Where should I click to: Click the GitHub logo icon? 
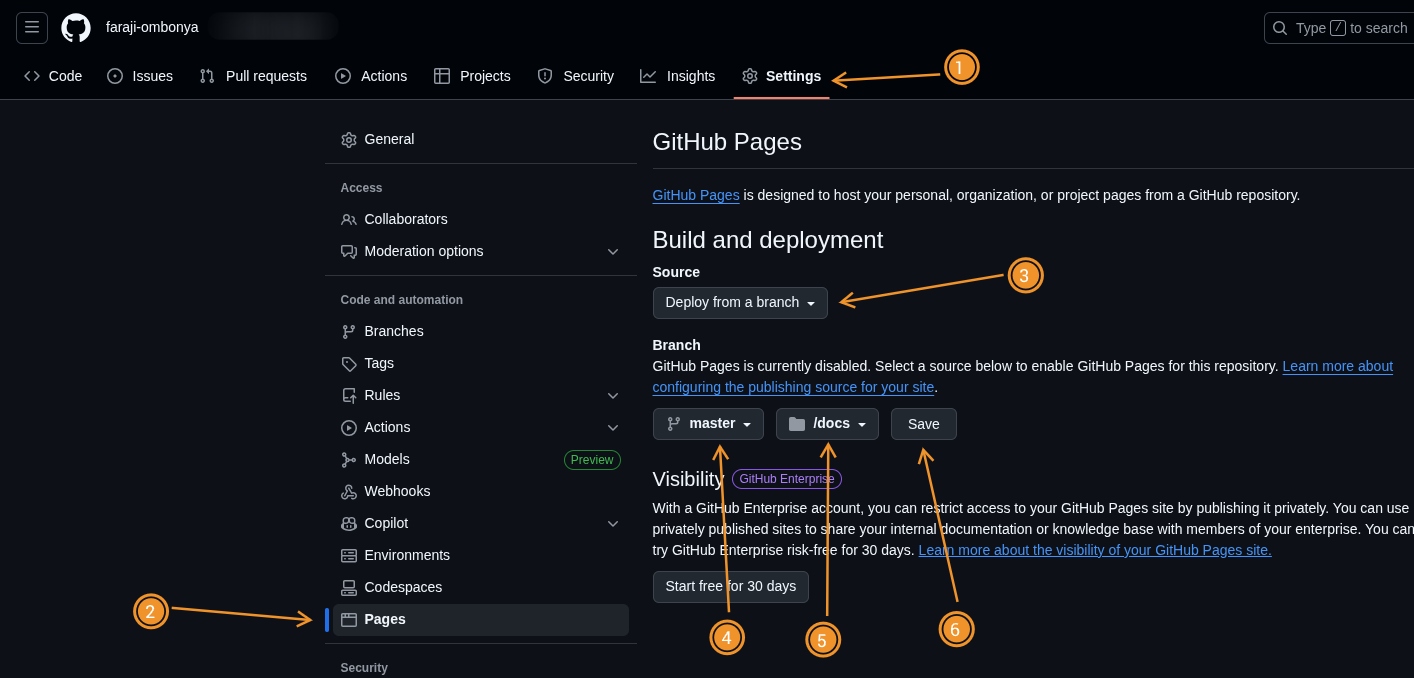[76, 28]
